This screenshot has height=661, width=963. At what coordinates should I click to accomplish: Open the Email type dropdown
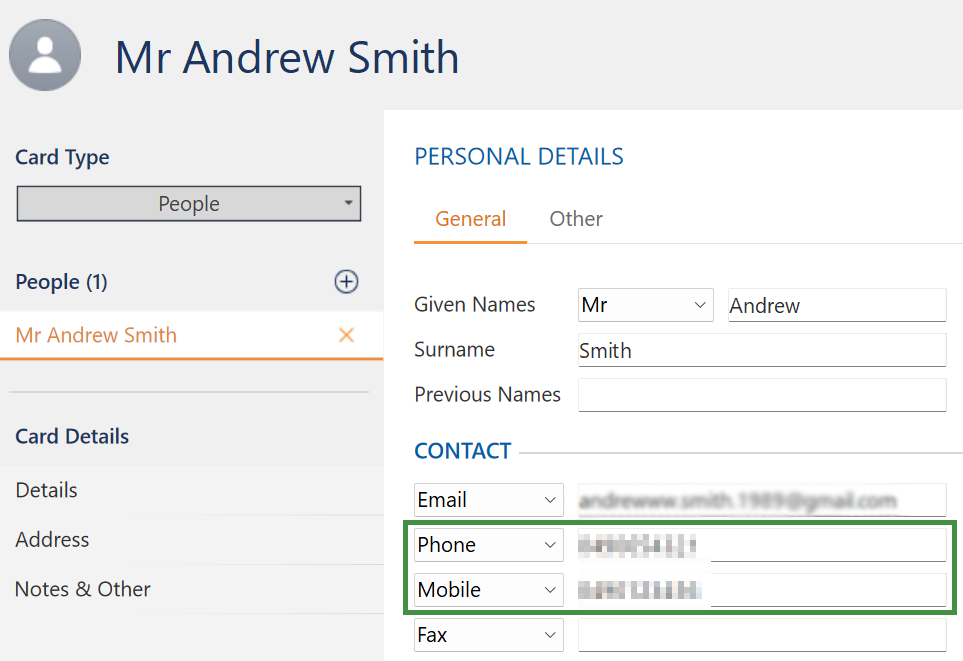pyautogui.click(x=488, y=500)
